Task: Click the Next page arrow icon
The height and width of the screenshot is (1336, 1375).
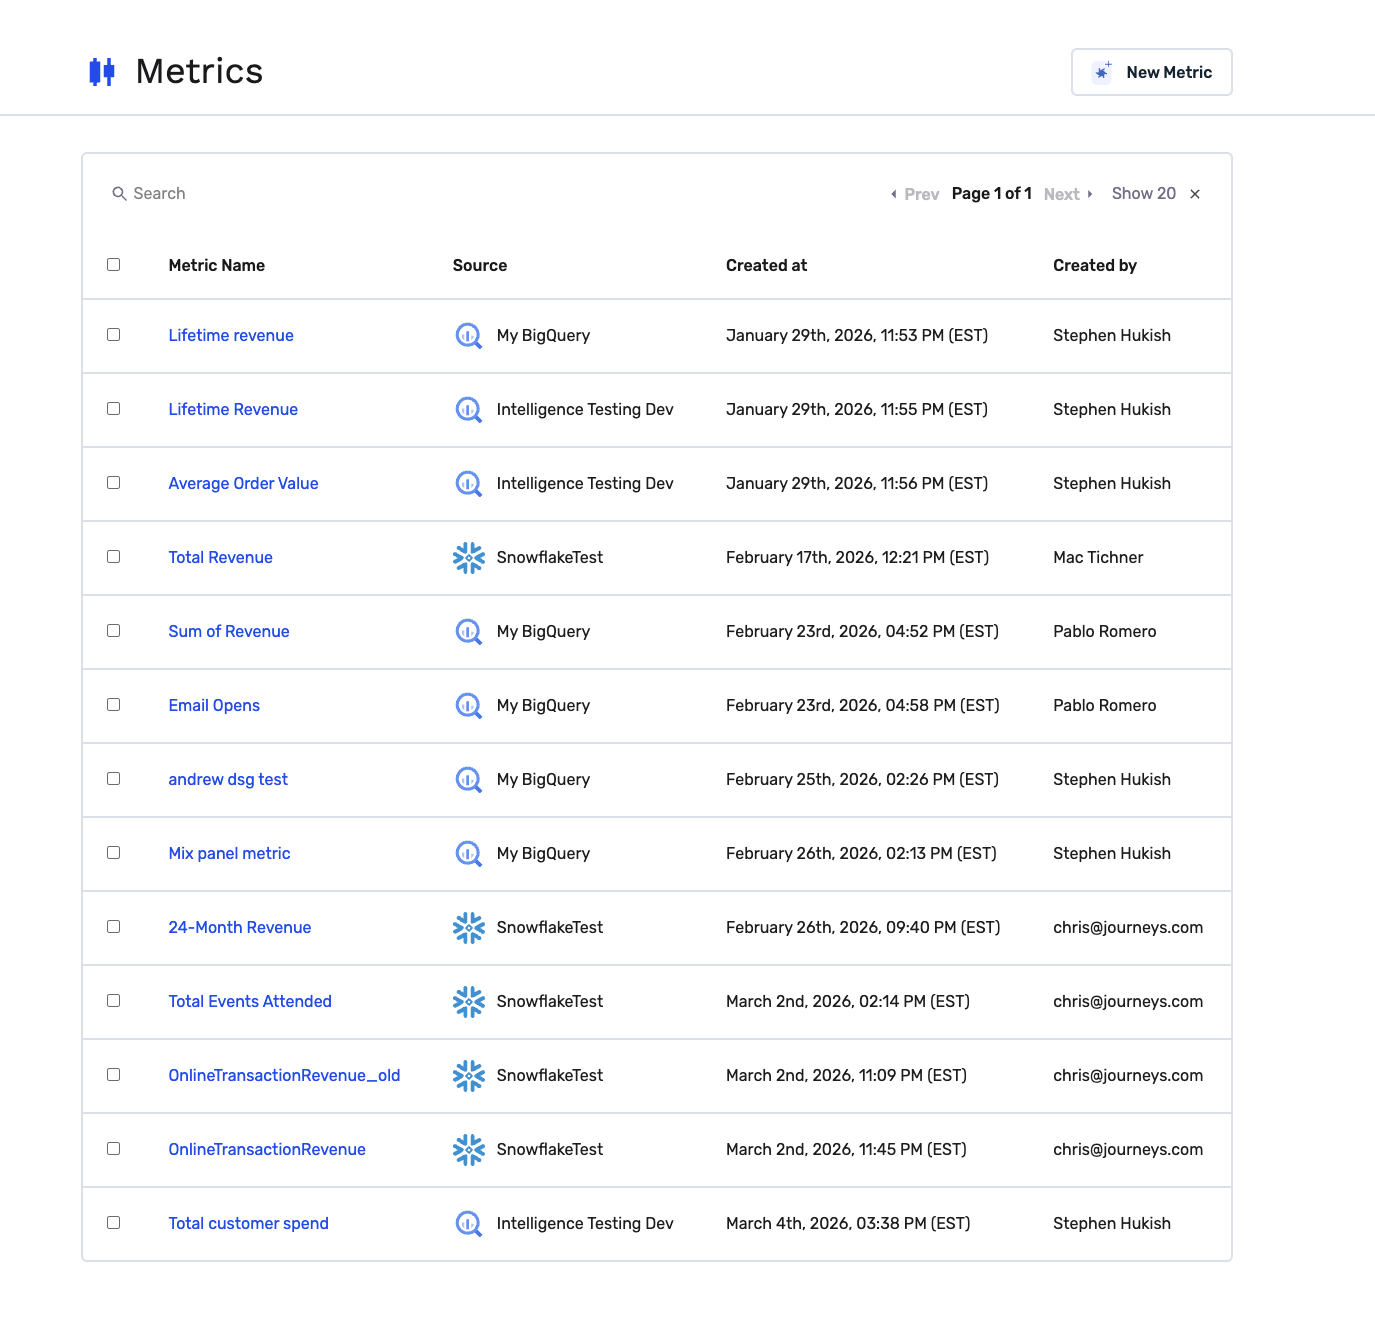Action: tap(1090, 194)
